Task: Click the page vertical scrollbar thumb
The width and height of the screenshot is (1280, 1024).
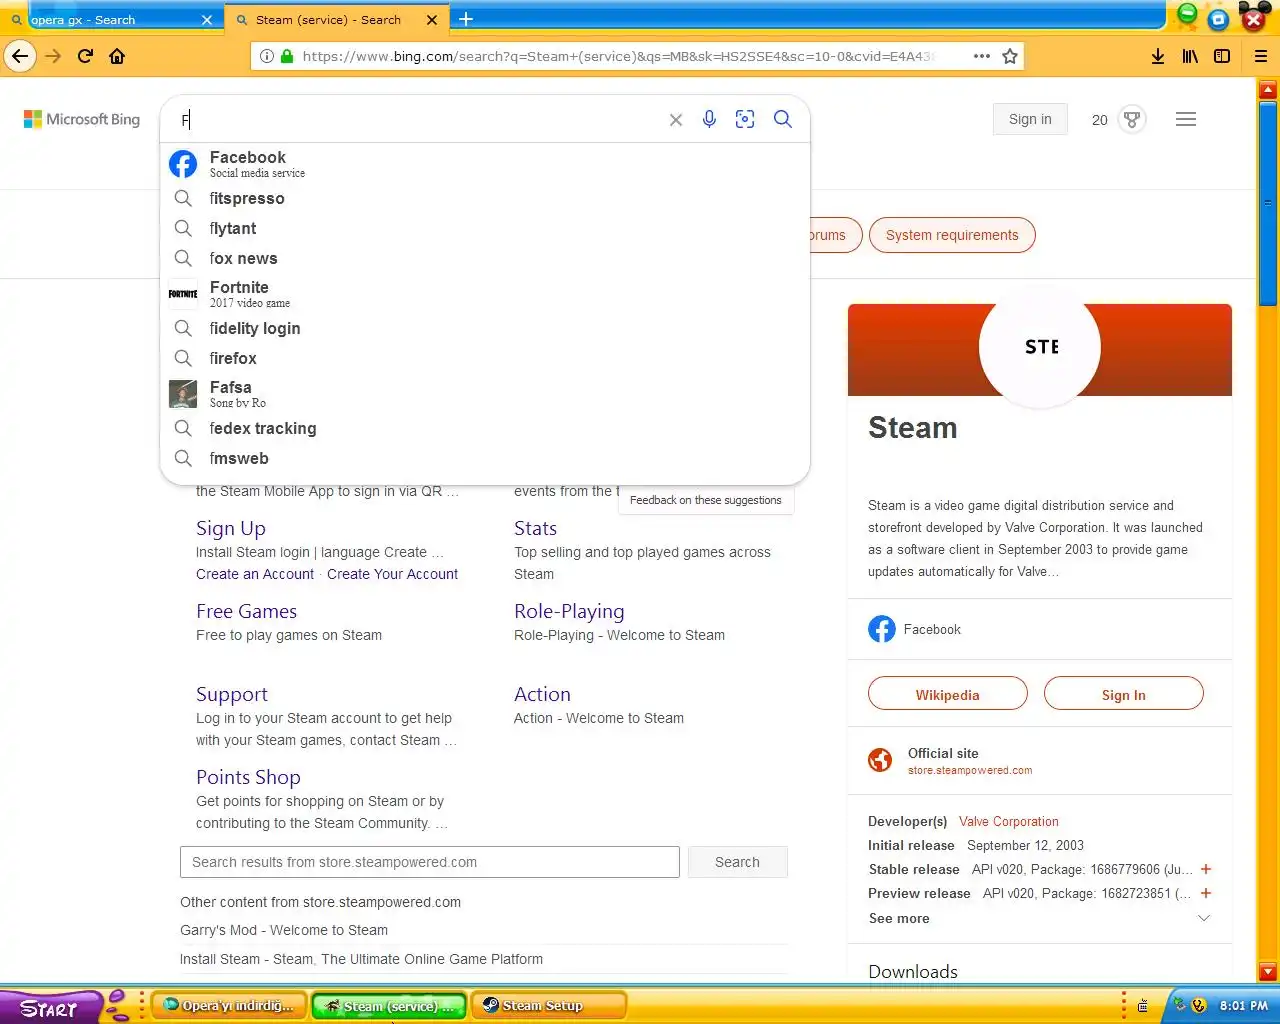Action: pos(1268,205)
